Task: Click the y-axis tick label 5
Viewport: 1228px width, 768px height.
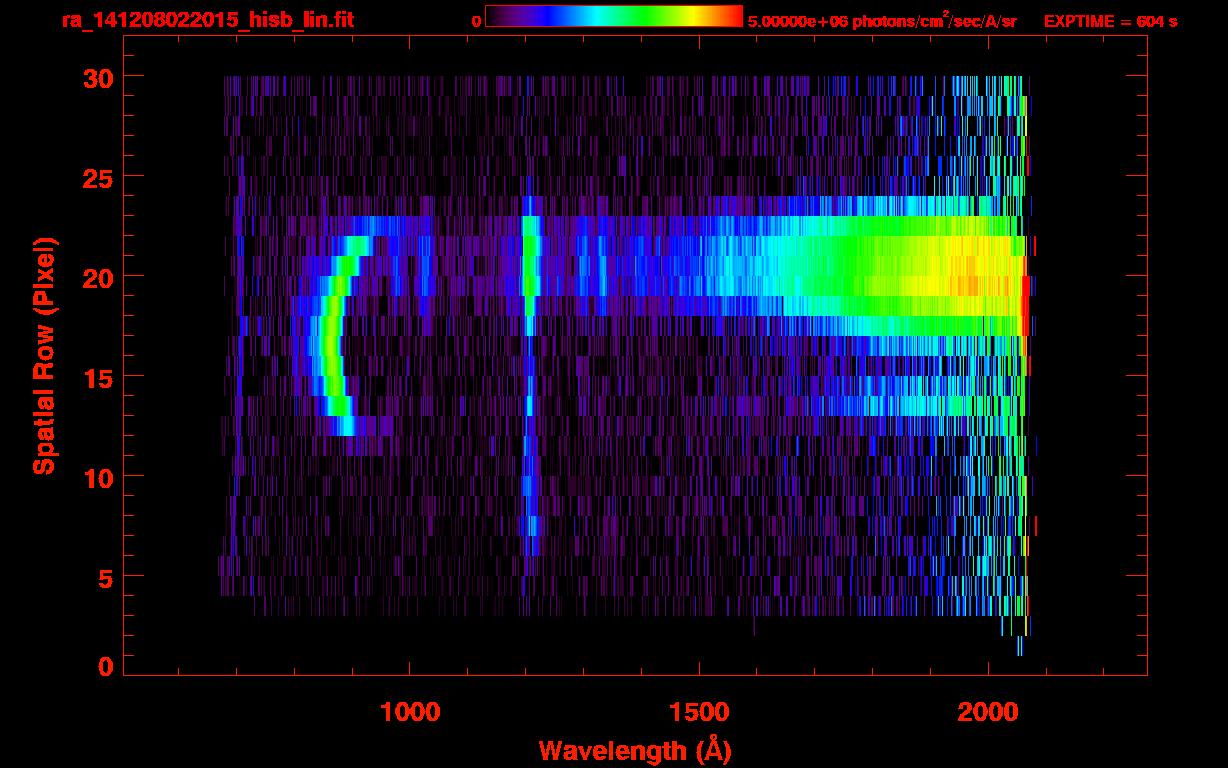Action: (x=105, y=577)
